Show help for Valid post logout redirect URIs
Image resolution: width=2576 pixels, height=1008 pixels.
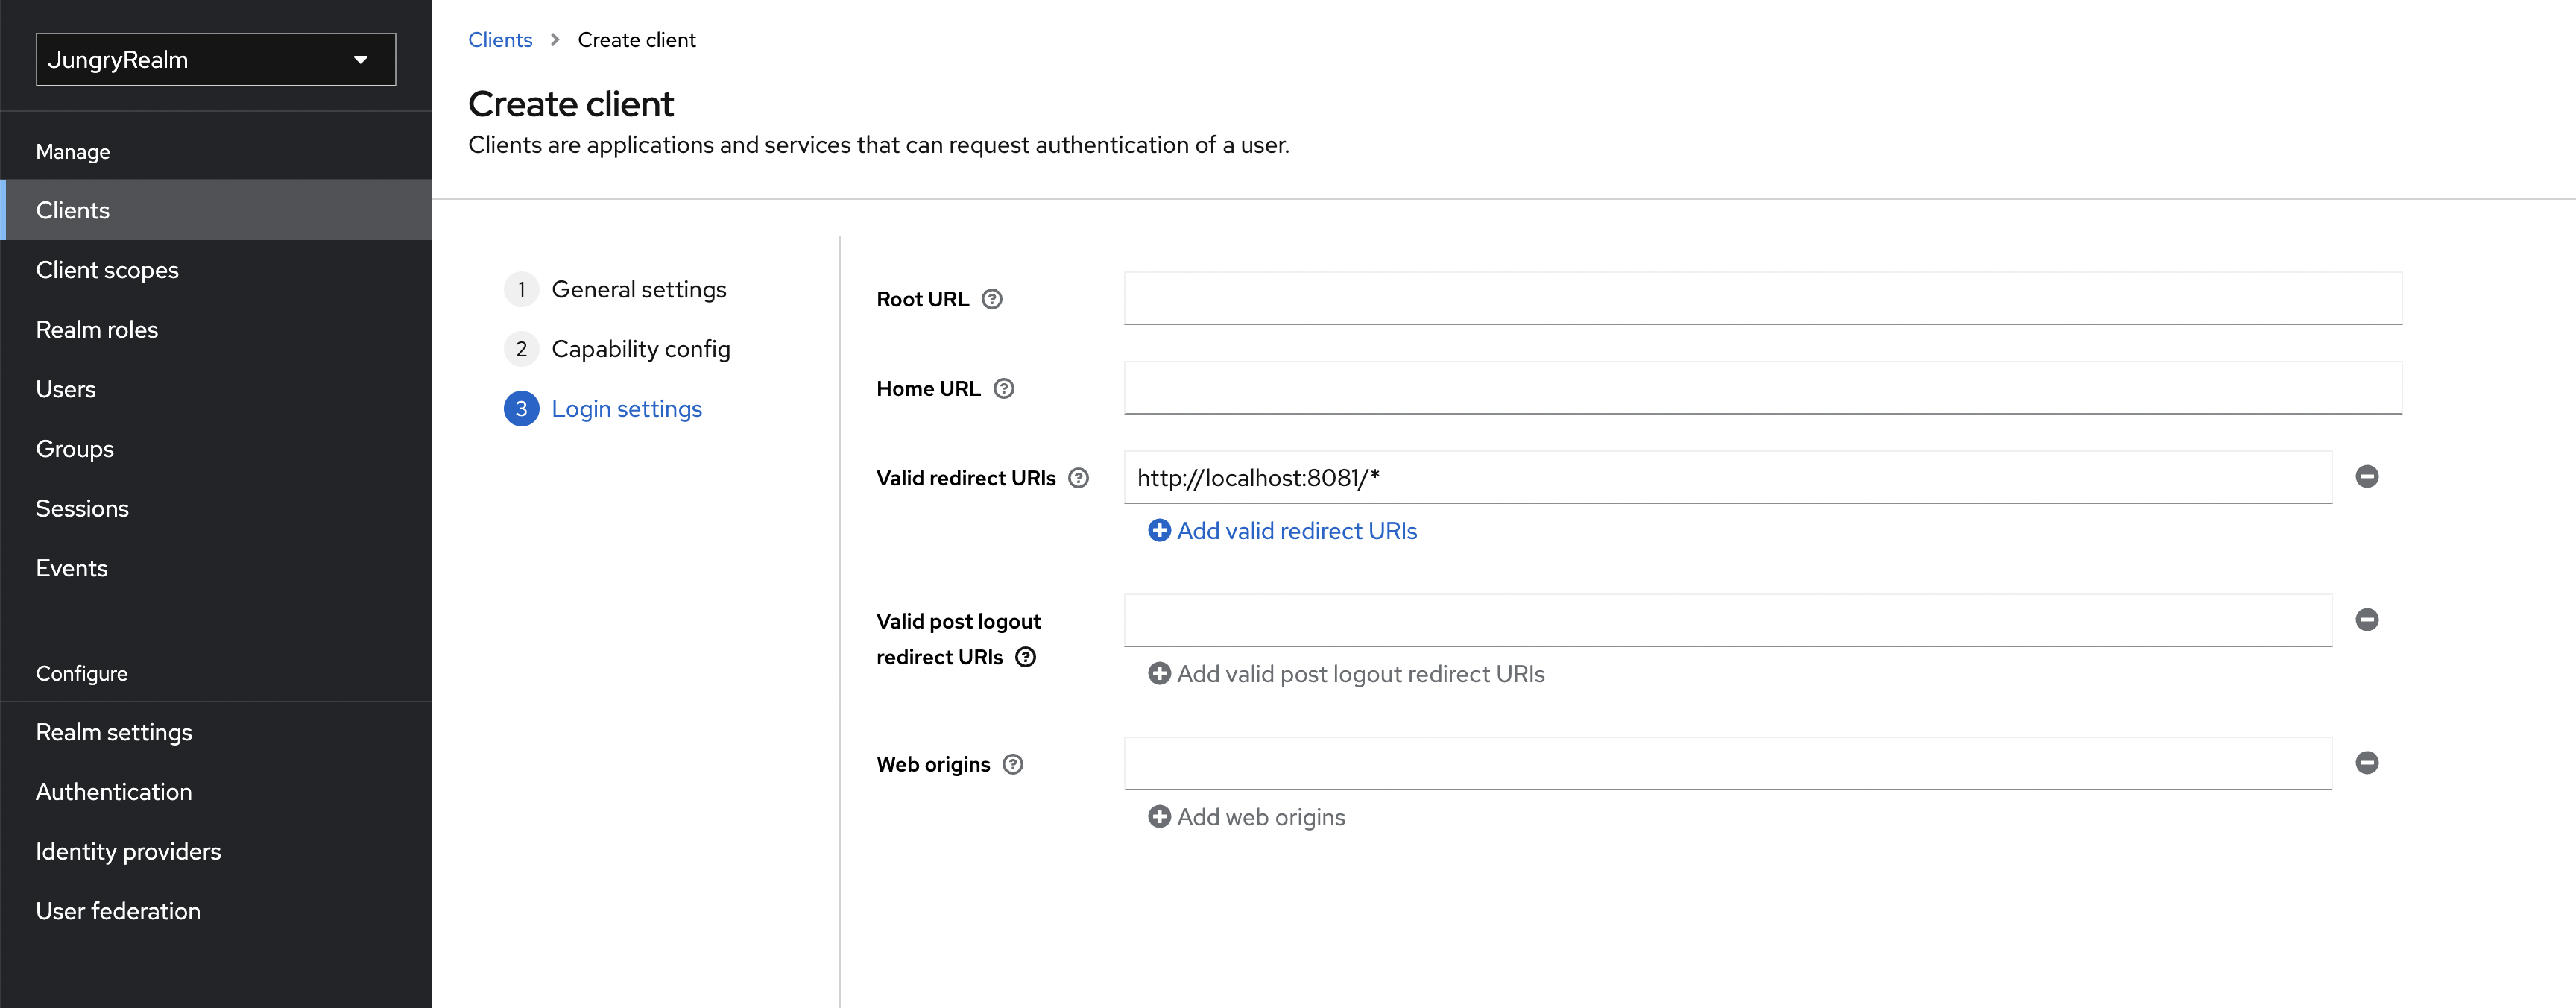coord(1025,657)
